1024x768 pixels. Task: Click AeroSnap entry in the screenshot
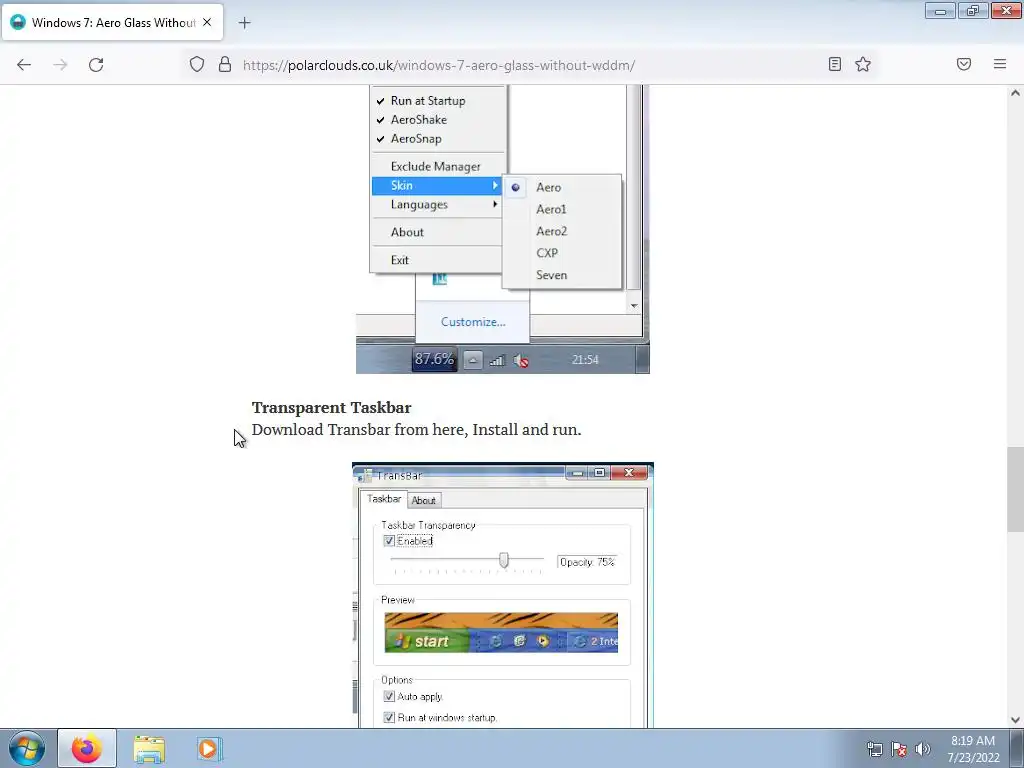[x=416, y=138]
